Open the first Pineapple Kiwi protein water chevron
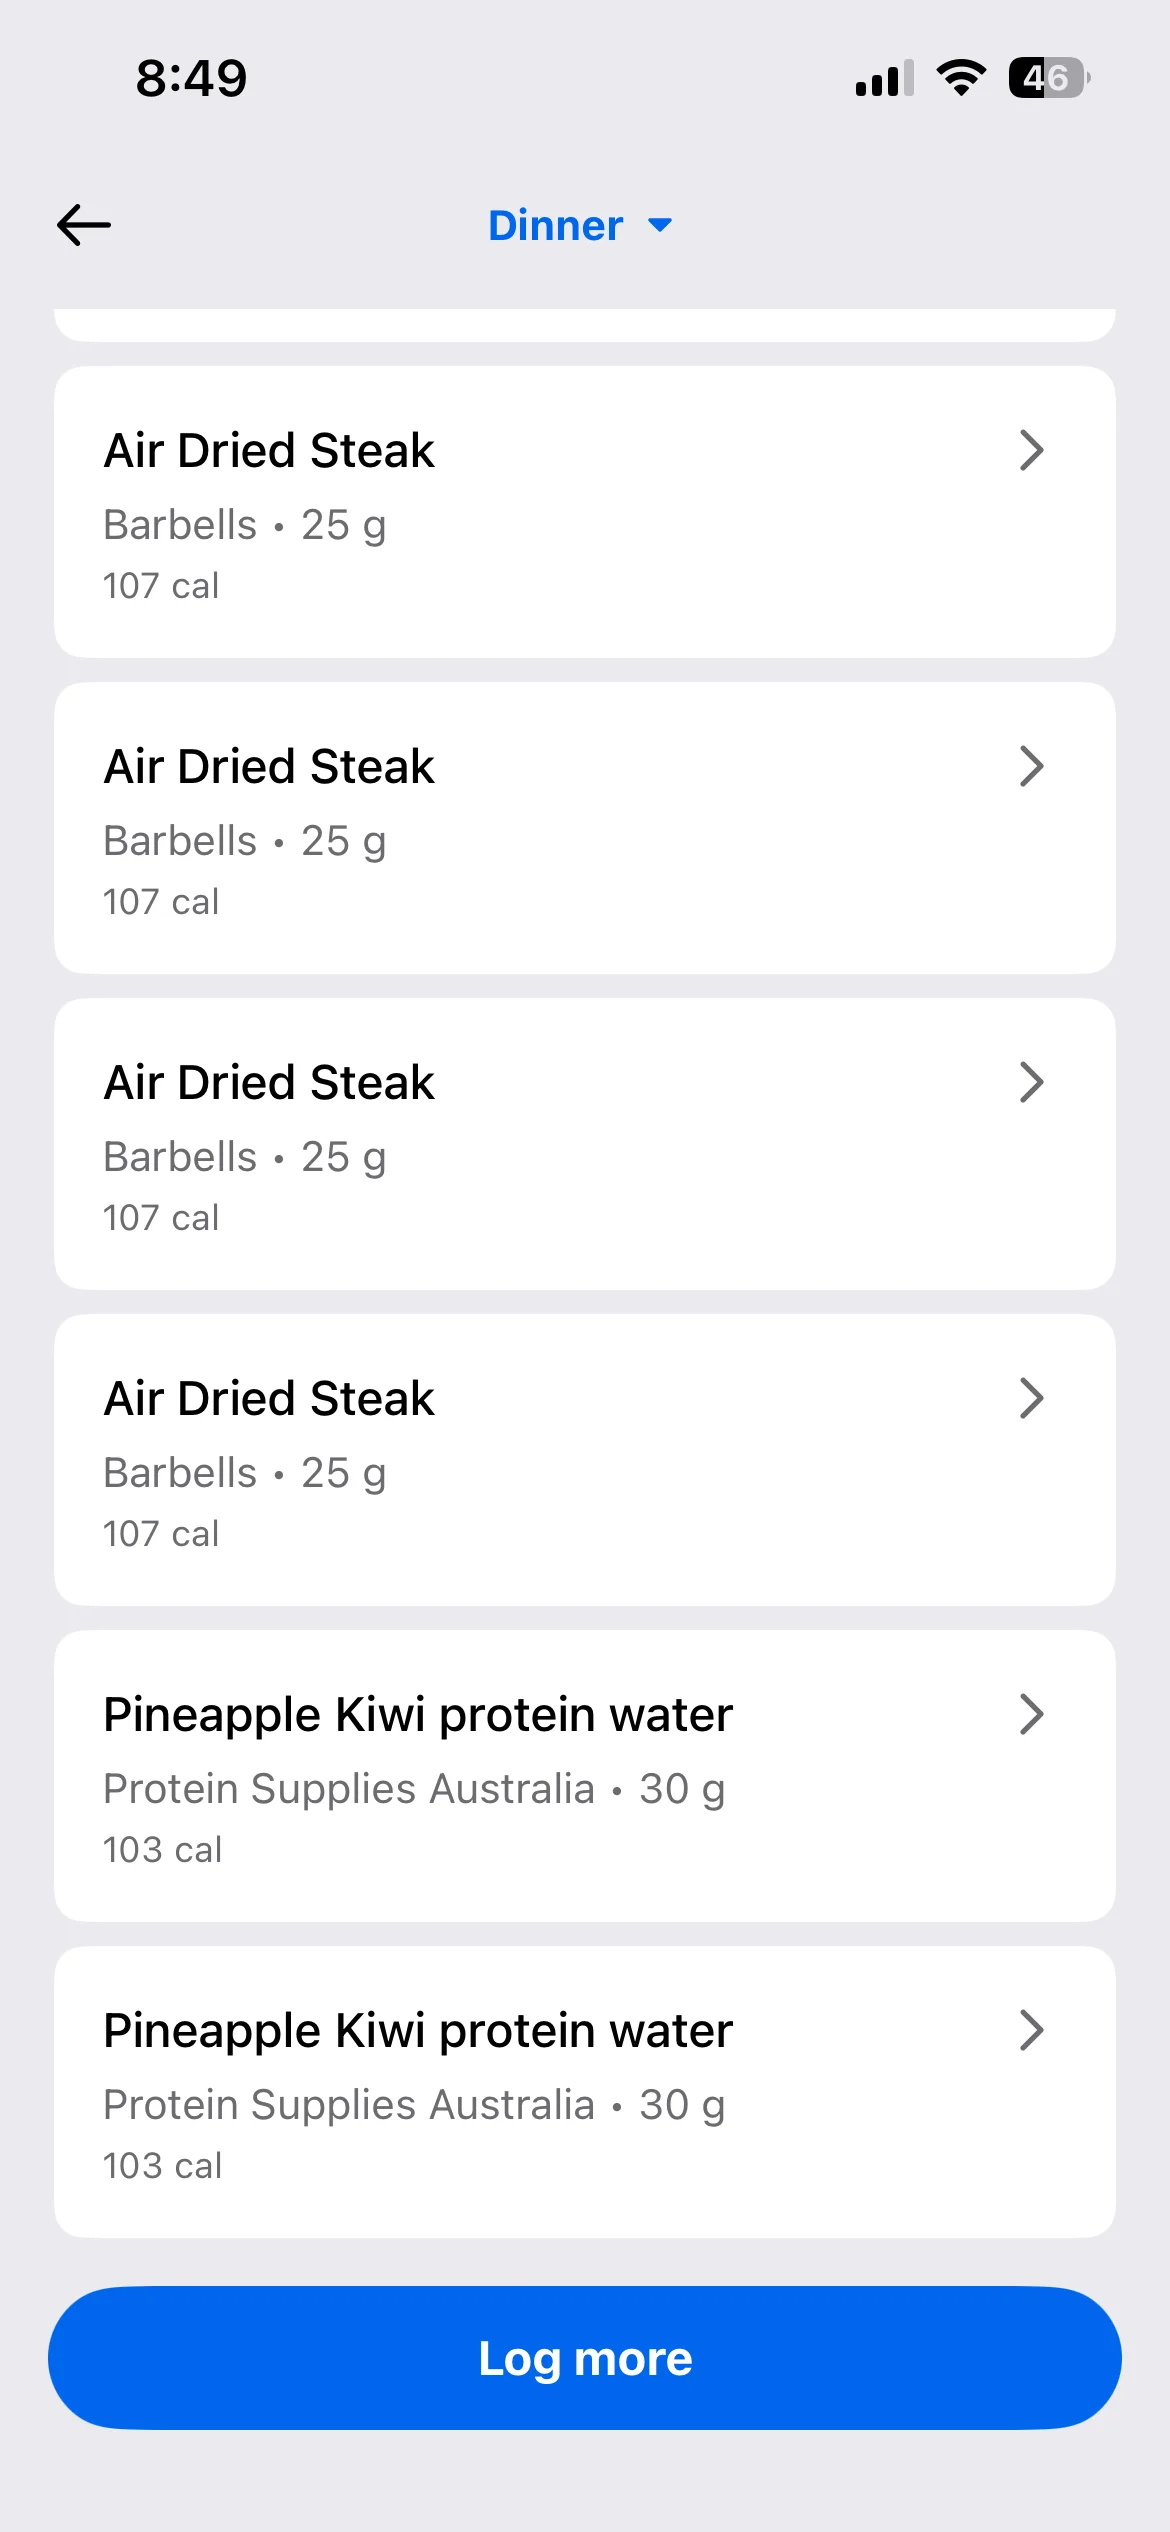 (1031, 1714)
